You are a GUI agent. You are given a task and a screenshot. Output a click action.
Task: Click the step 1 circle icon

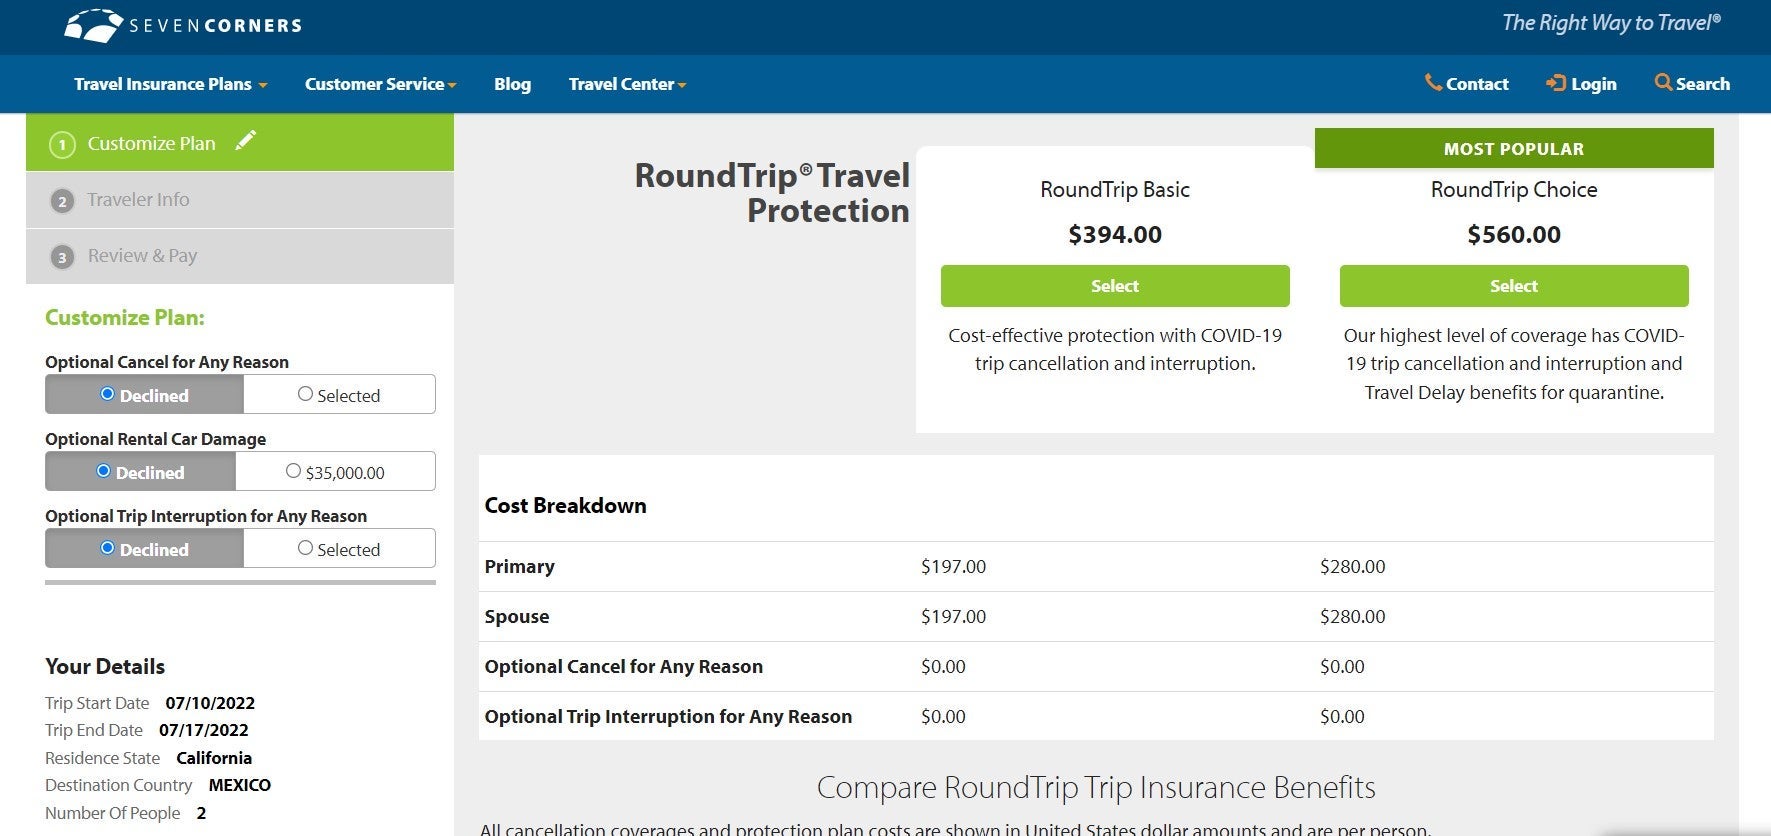point(62,145)
